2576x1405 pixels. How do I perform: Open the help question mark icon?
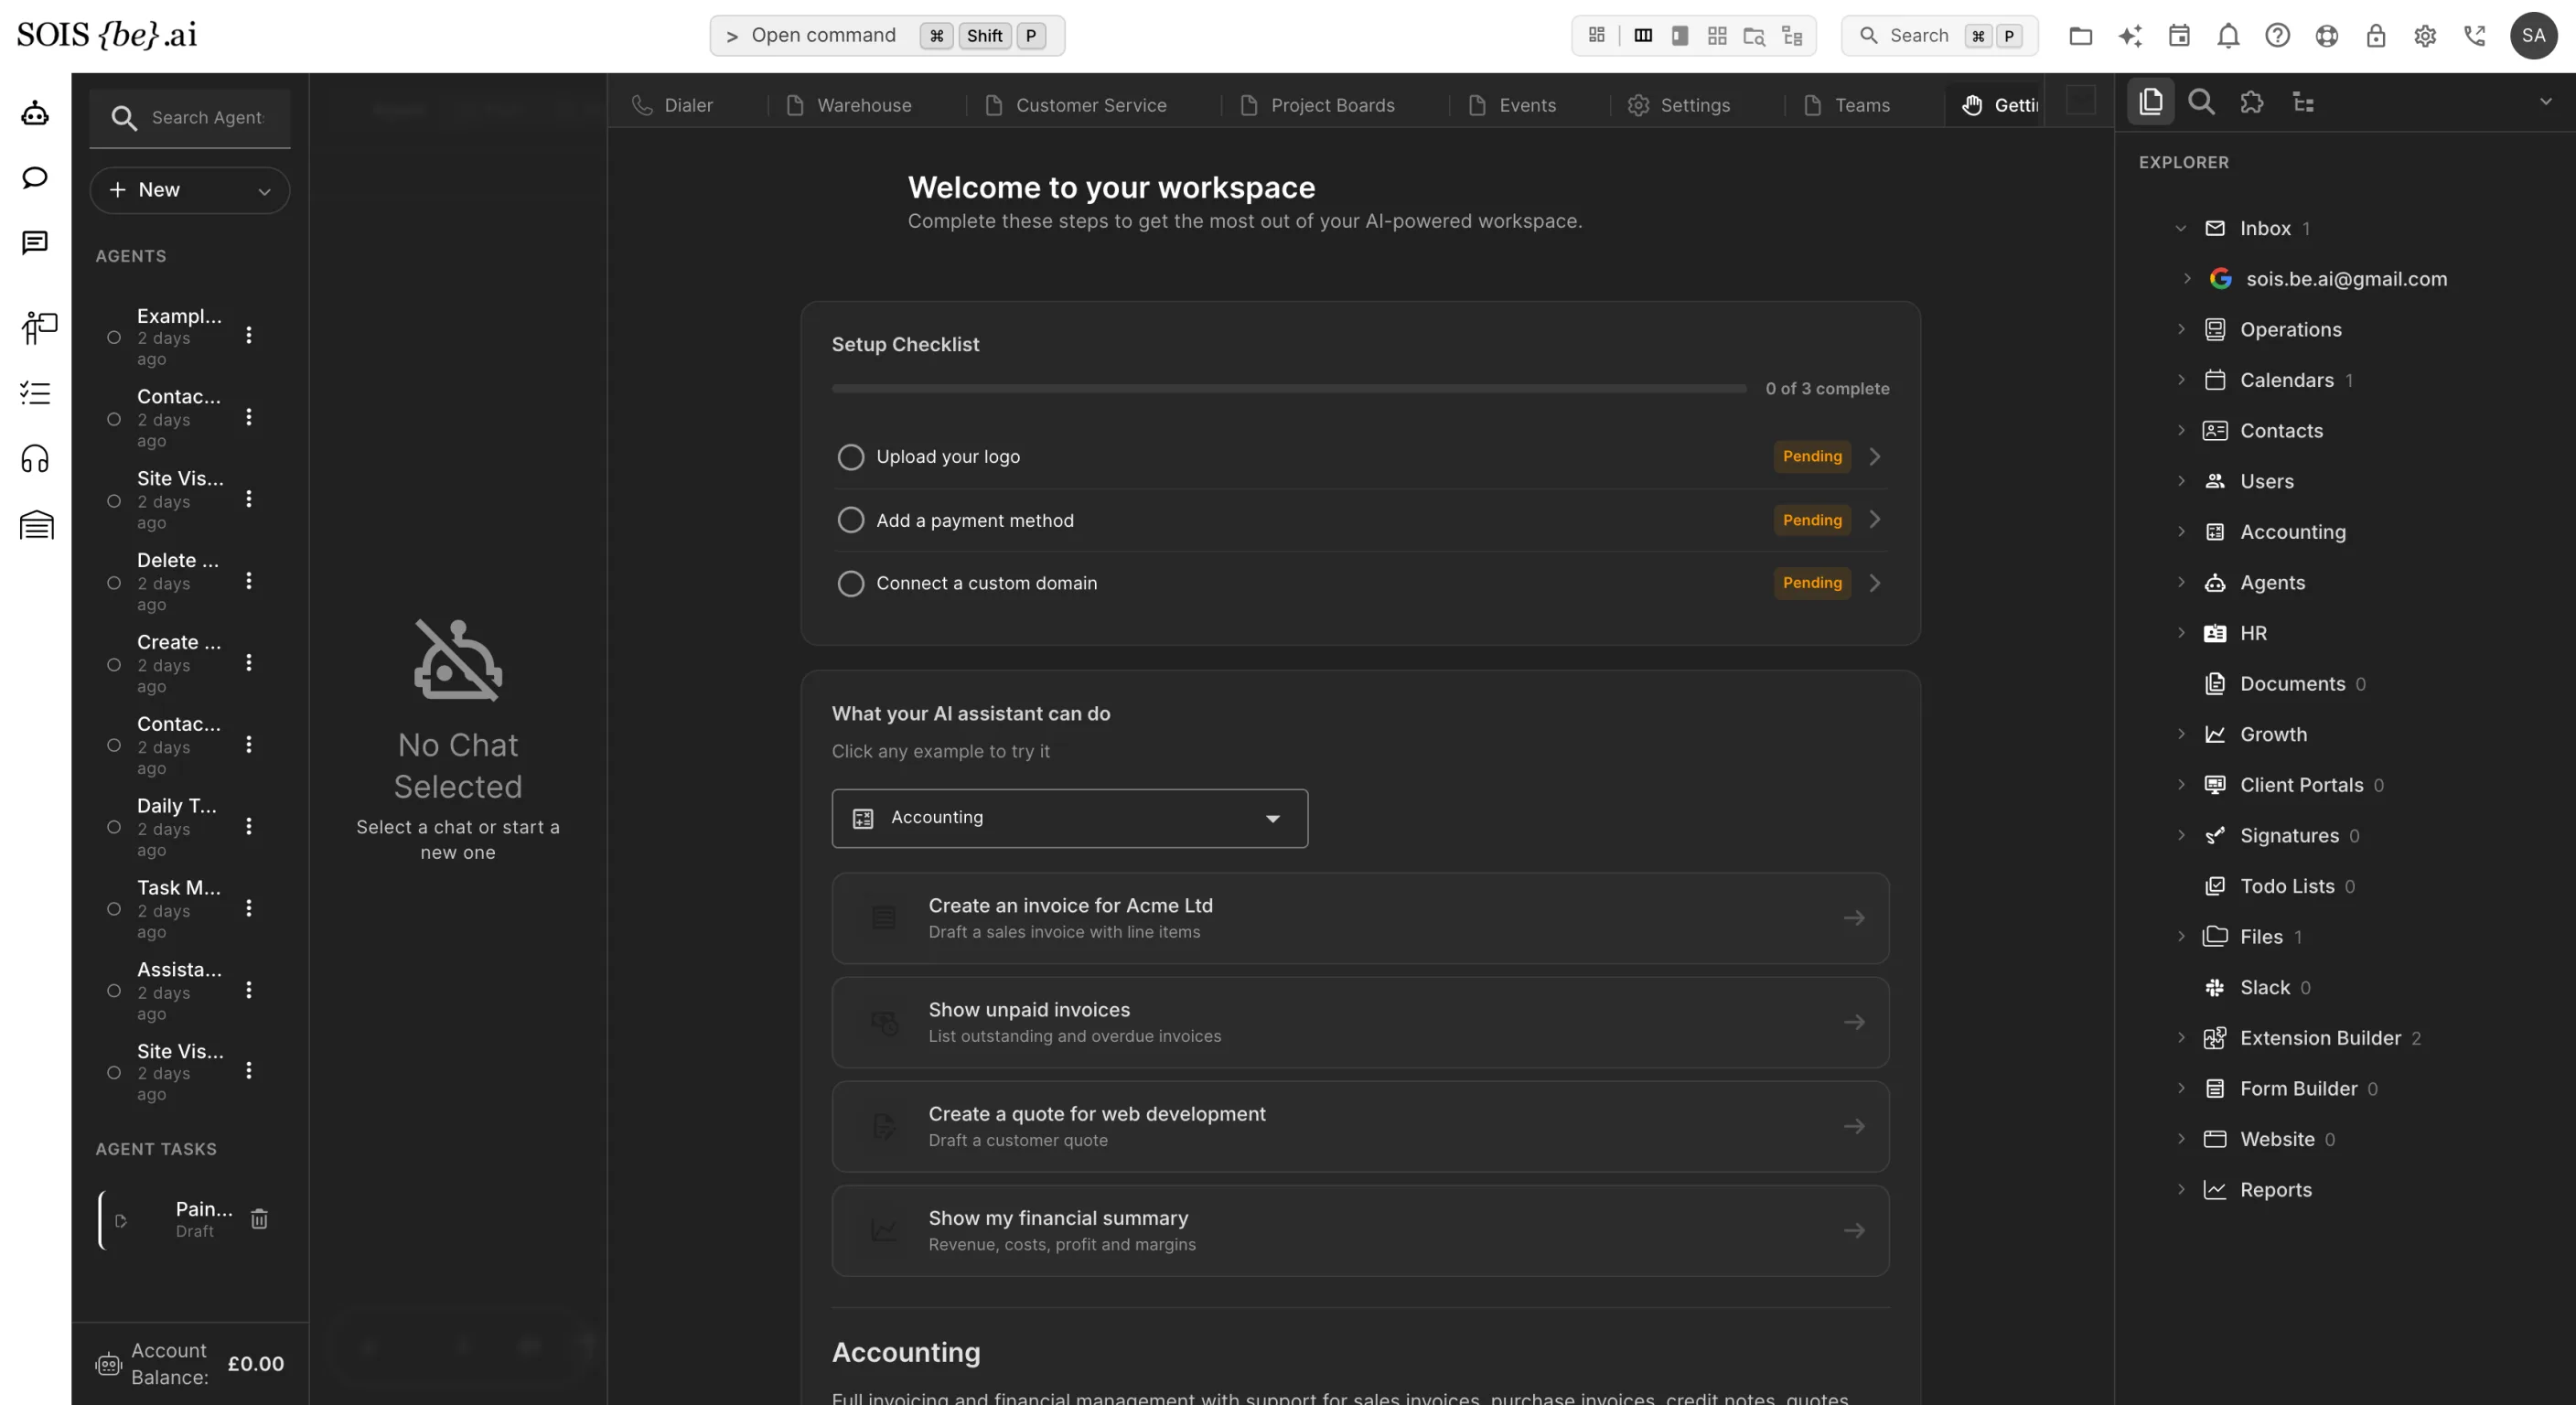pyautogui.click(x=2277, y=36)
